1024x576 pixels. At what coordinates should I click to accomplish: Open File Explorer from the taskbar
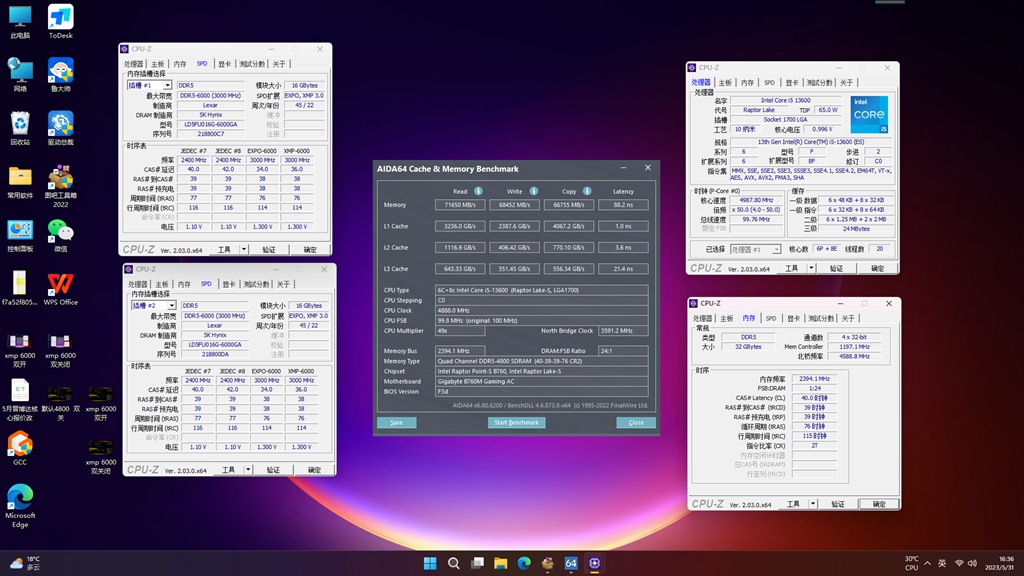[x=499, y=563]
